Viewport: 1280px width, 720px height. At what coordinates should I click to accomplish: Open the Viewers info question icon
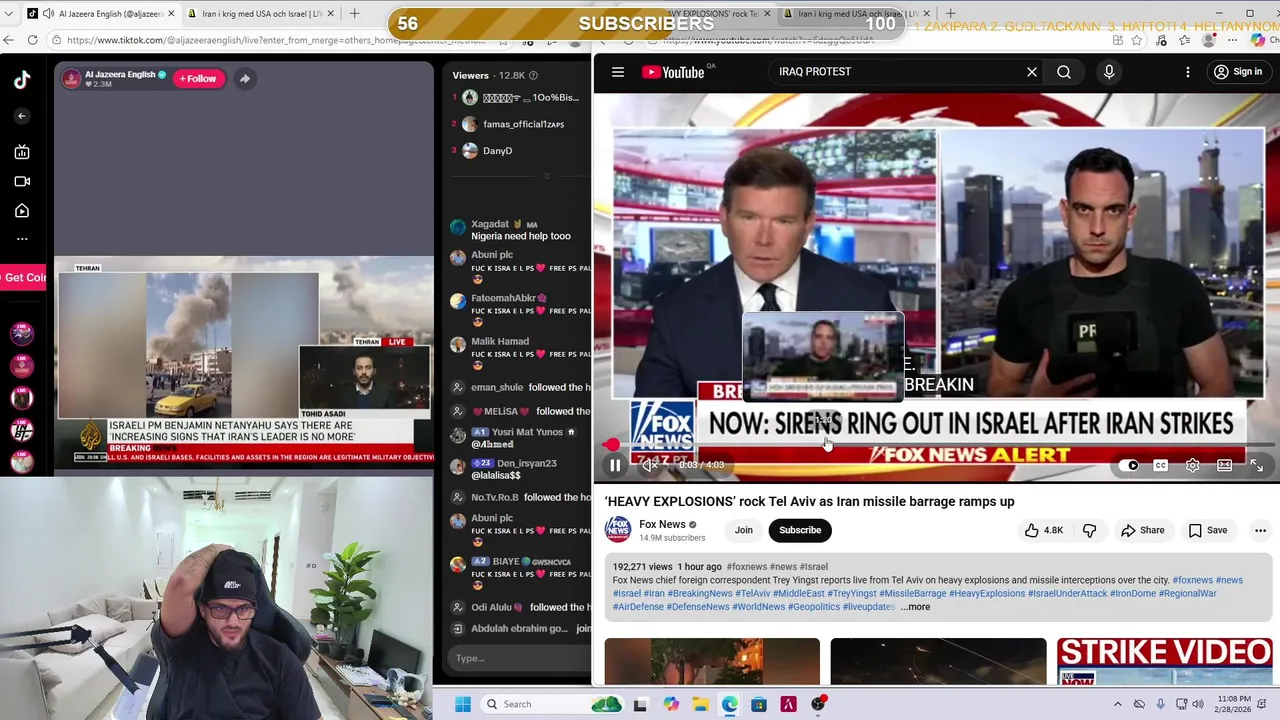(x=533, y=75)
